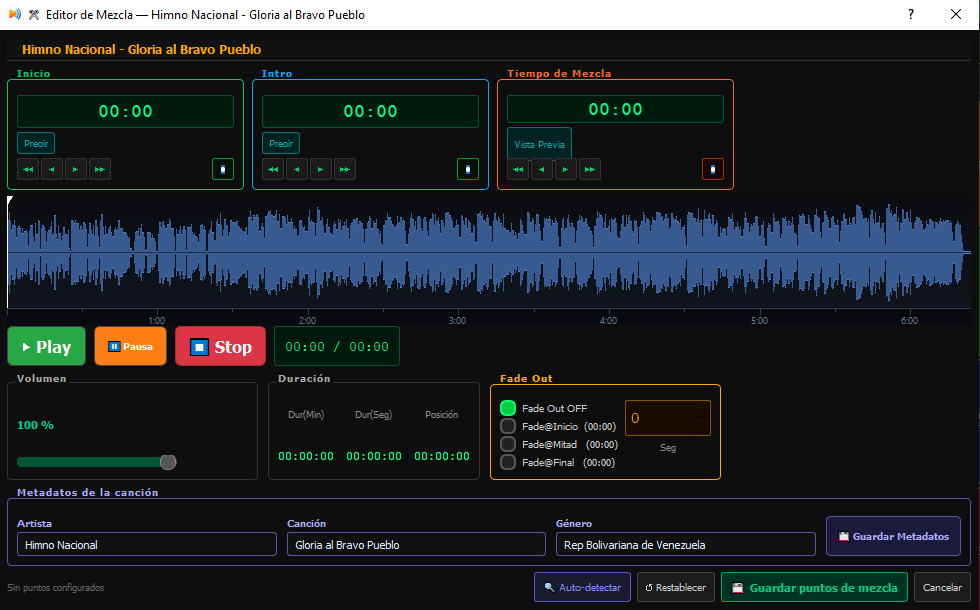The image size is (980, 610).
Task: Step forward one notch in Inicio panel
Action: (x=76, y=169)
